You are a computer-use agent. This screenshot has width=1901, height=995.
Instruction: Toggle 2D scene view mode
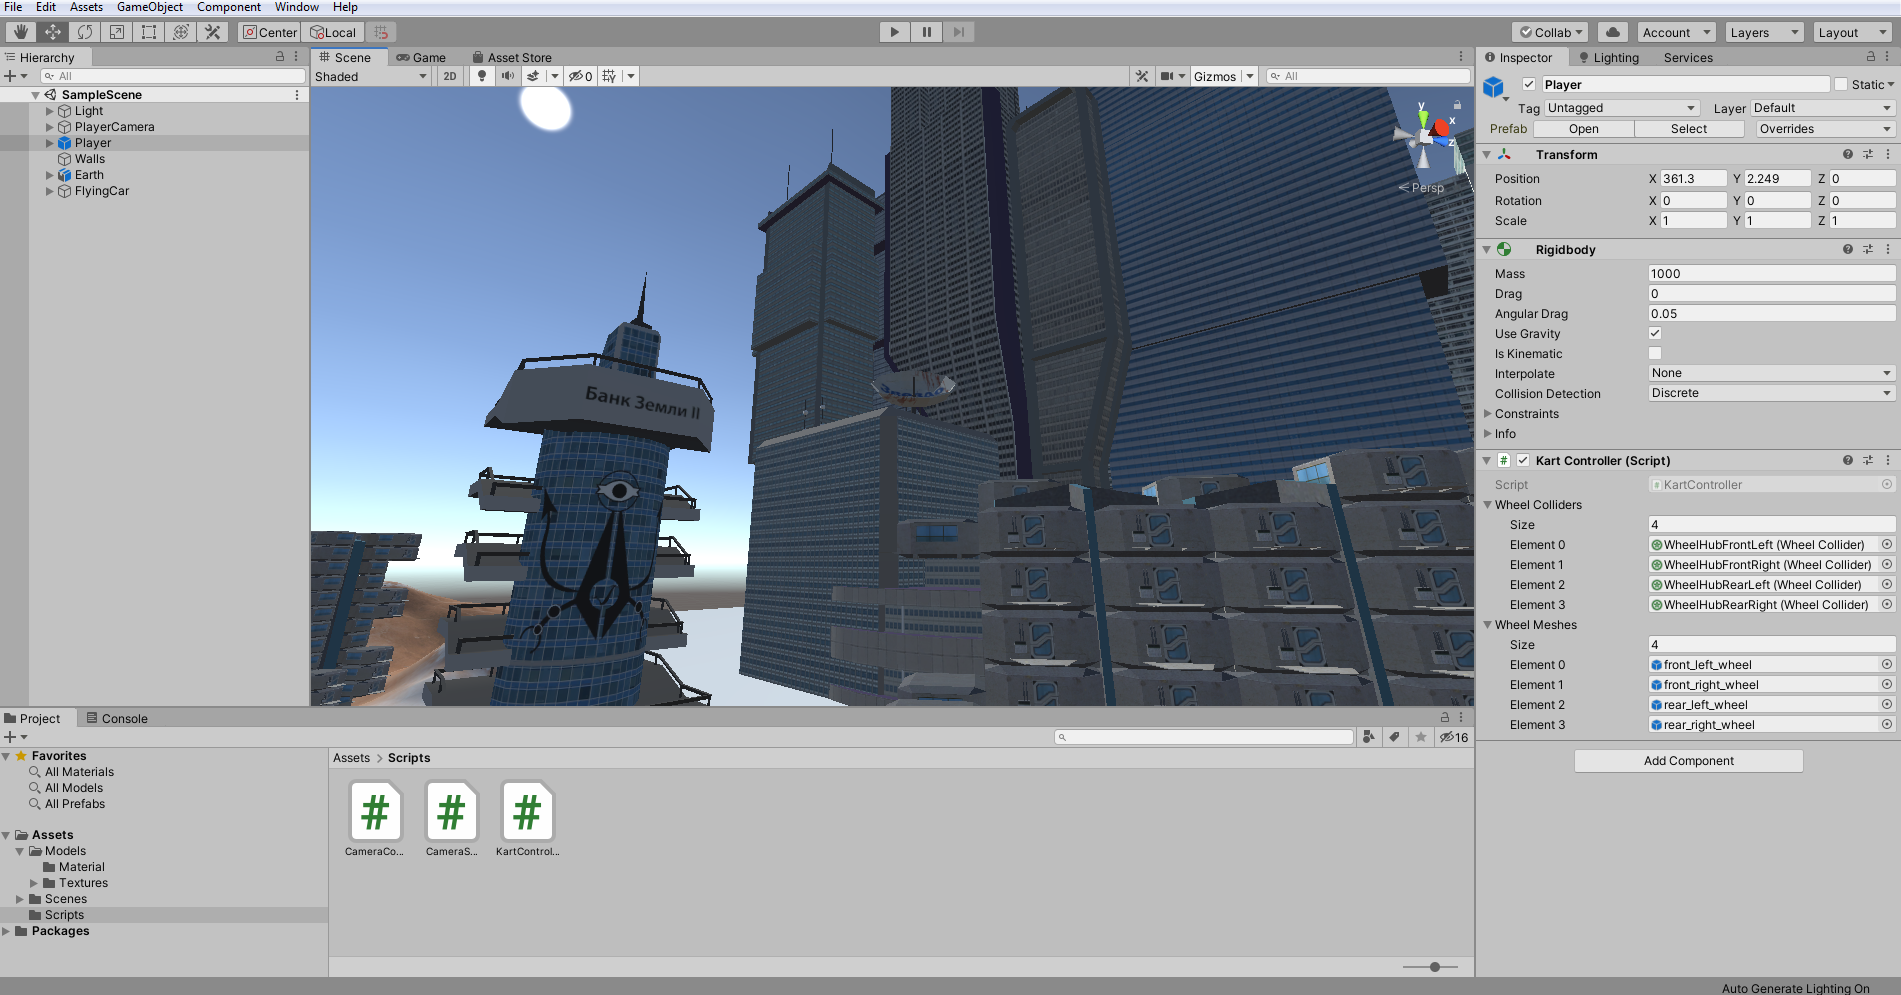tap(450, 76)
